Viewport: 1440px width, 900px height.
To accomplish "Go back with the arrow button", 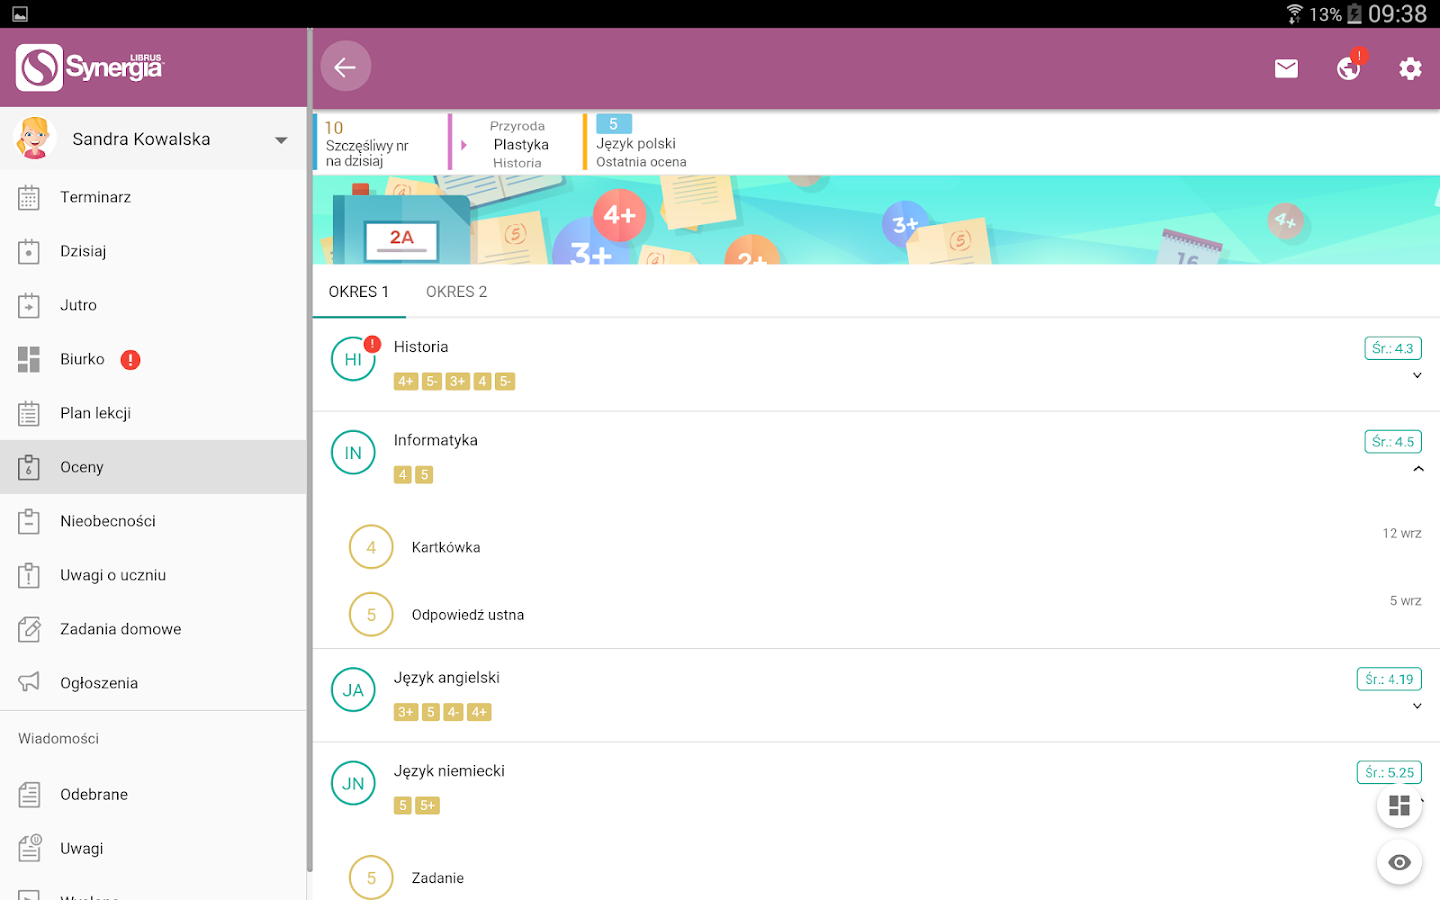I will [345, 67].
